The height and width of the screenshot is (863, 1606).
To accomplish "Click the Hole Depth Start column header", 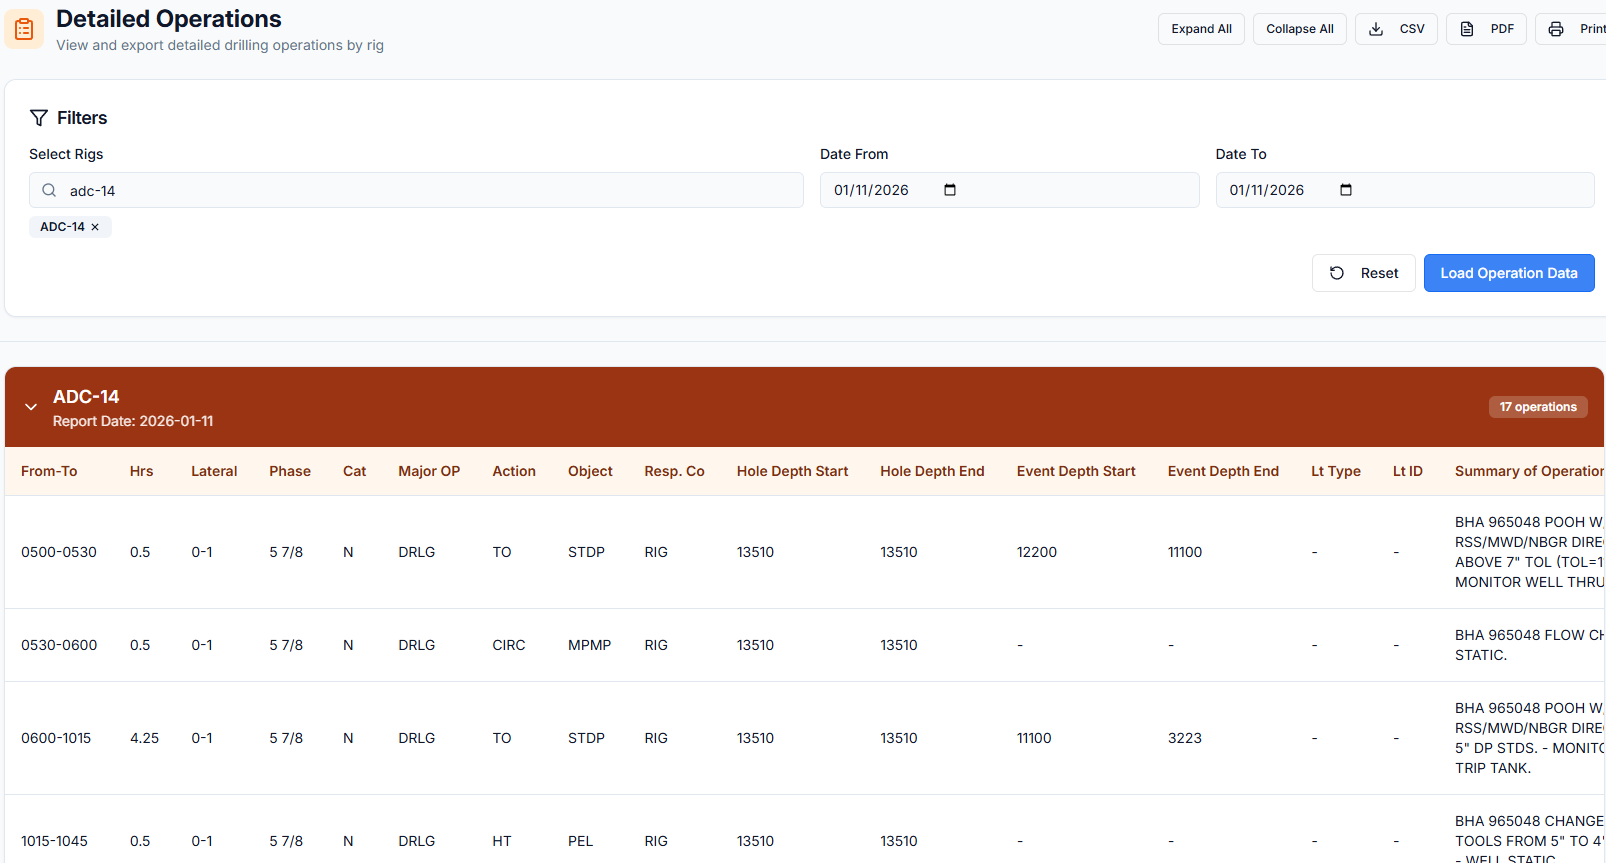I will tap(792, 471).
